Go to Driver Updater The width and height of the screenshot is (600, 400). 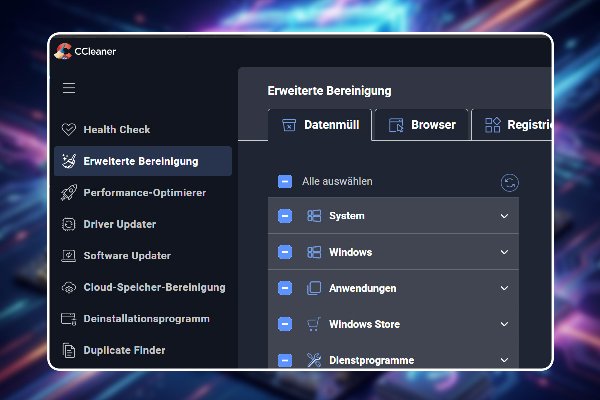143,224
